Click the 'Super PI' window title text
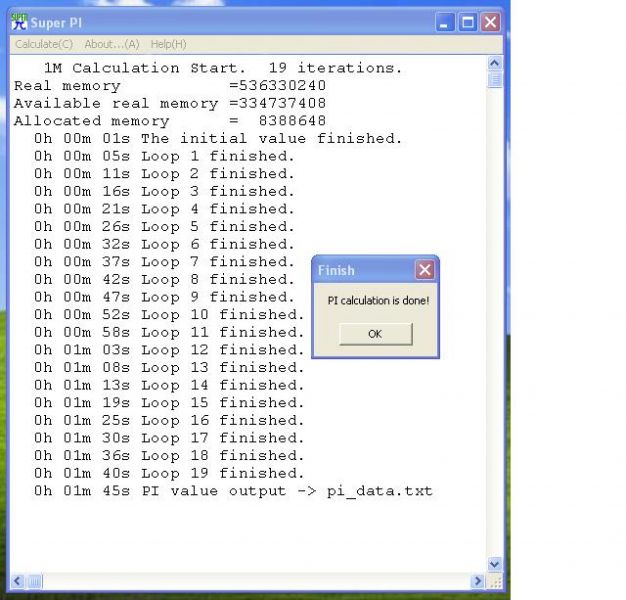 [x=56, y=23]
